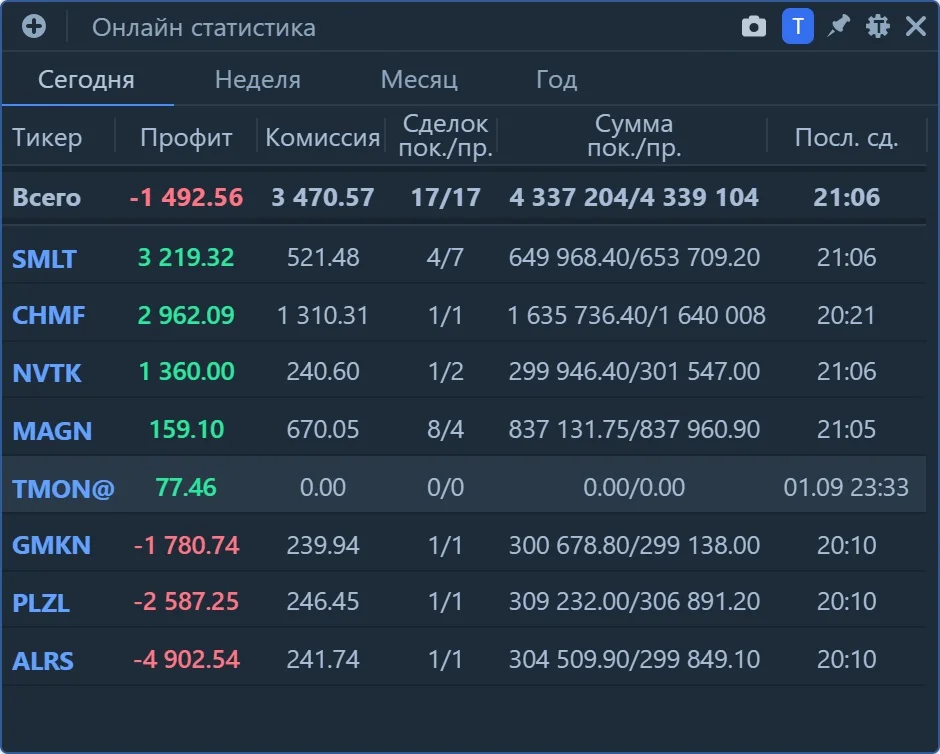The height and width of the screenshot is (754, 940).
Task: Click MAGN commission 670.05
Action: pos(323,429)
